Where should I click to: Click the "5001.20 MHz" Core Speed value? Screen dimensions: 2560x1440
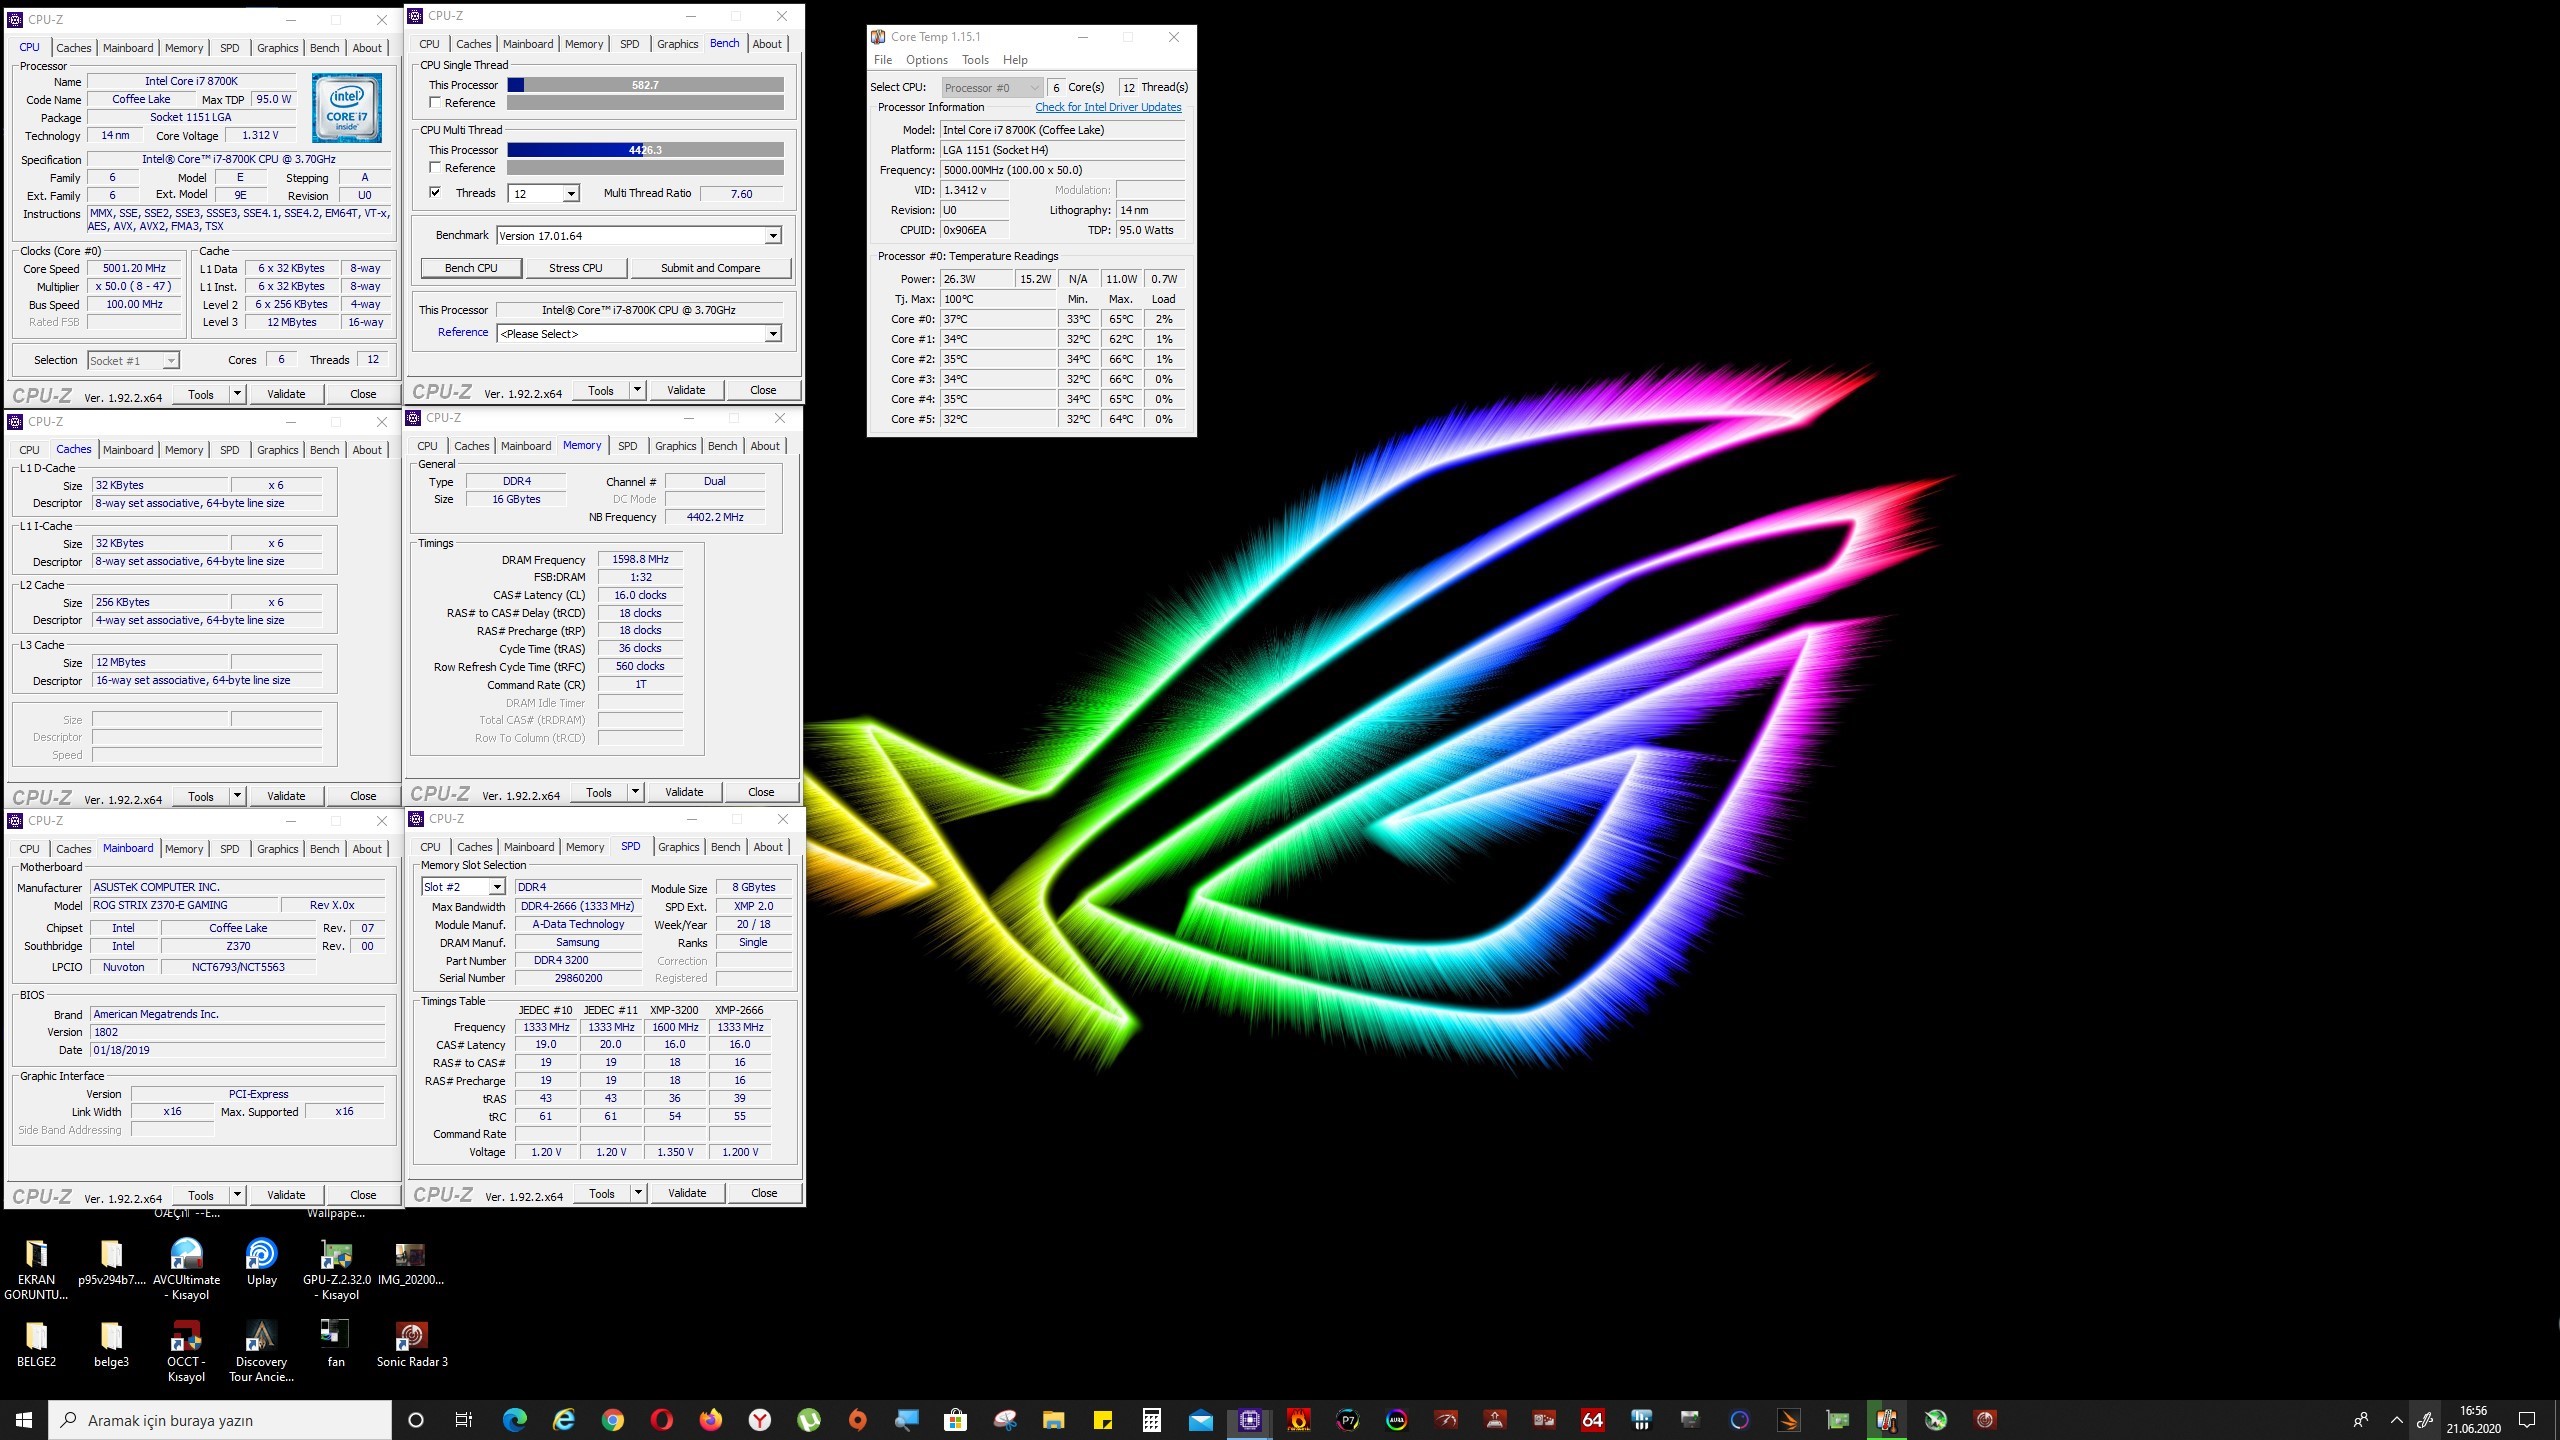134,268
